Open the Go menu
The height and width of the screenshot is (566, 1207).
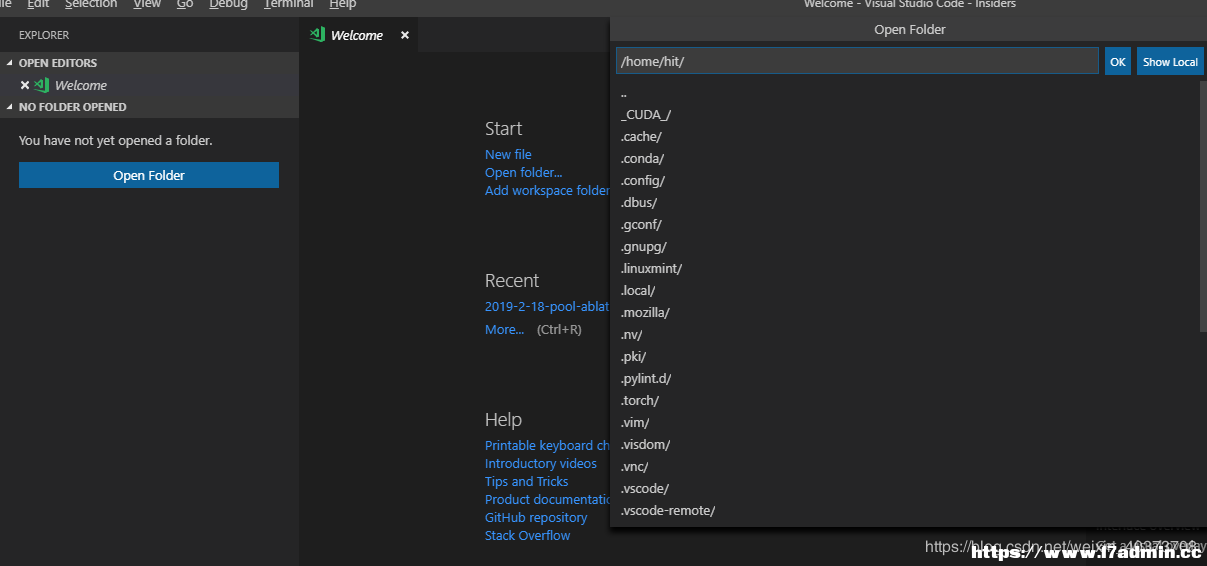185,4
